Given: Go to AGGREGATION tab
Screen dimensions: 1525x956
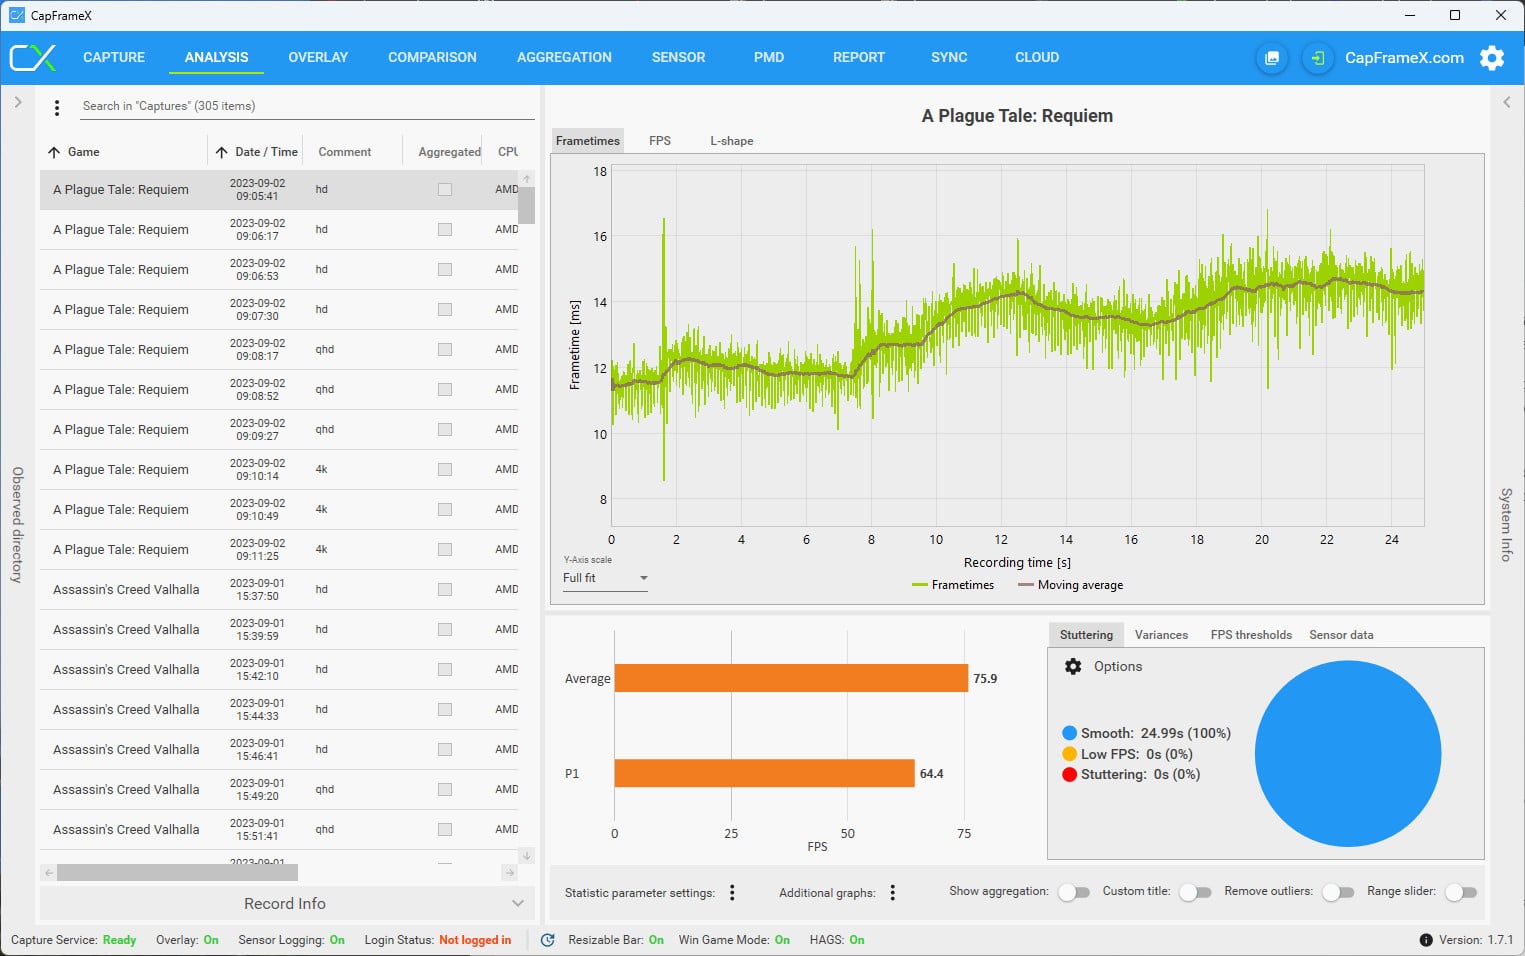Looking at the screenshot, I should click(564, 58).
